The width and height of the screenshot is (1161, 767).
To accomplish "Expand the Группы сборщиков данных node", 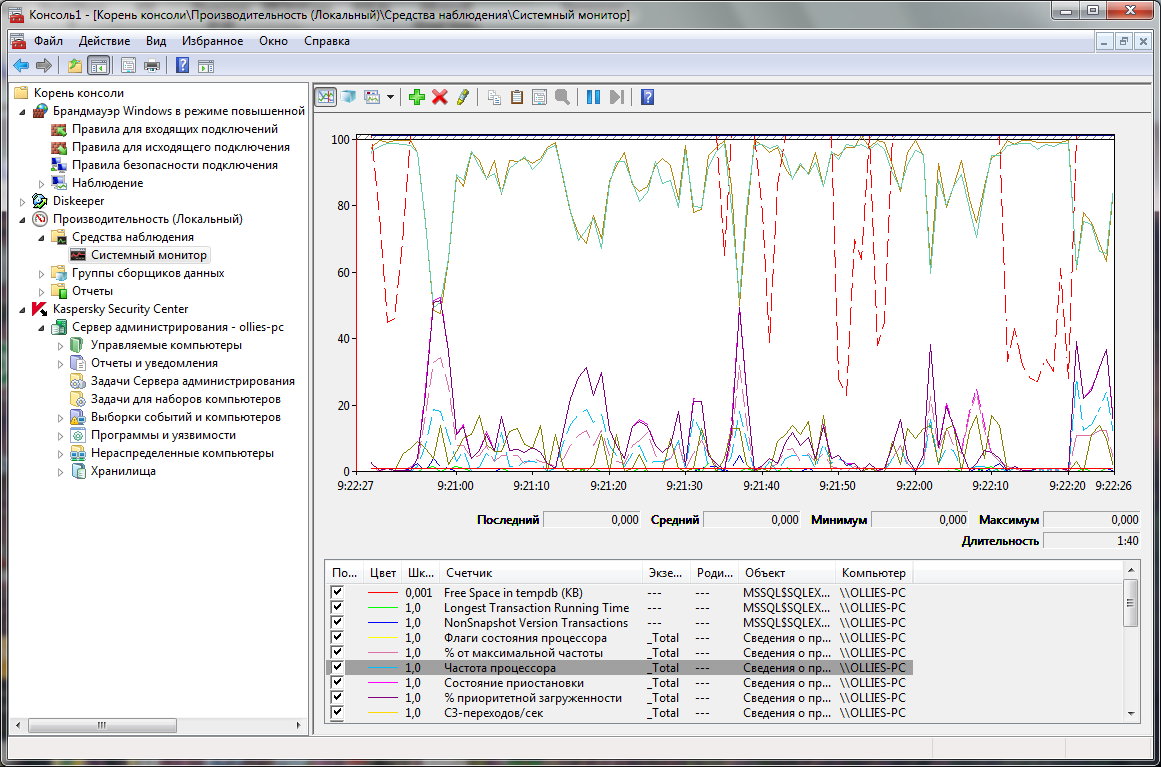I will click(x=42, y=273).
